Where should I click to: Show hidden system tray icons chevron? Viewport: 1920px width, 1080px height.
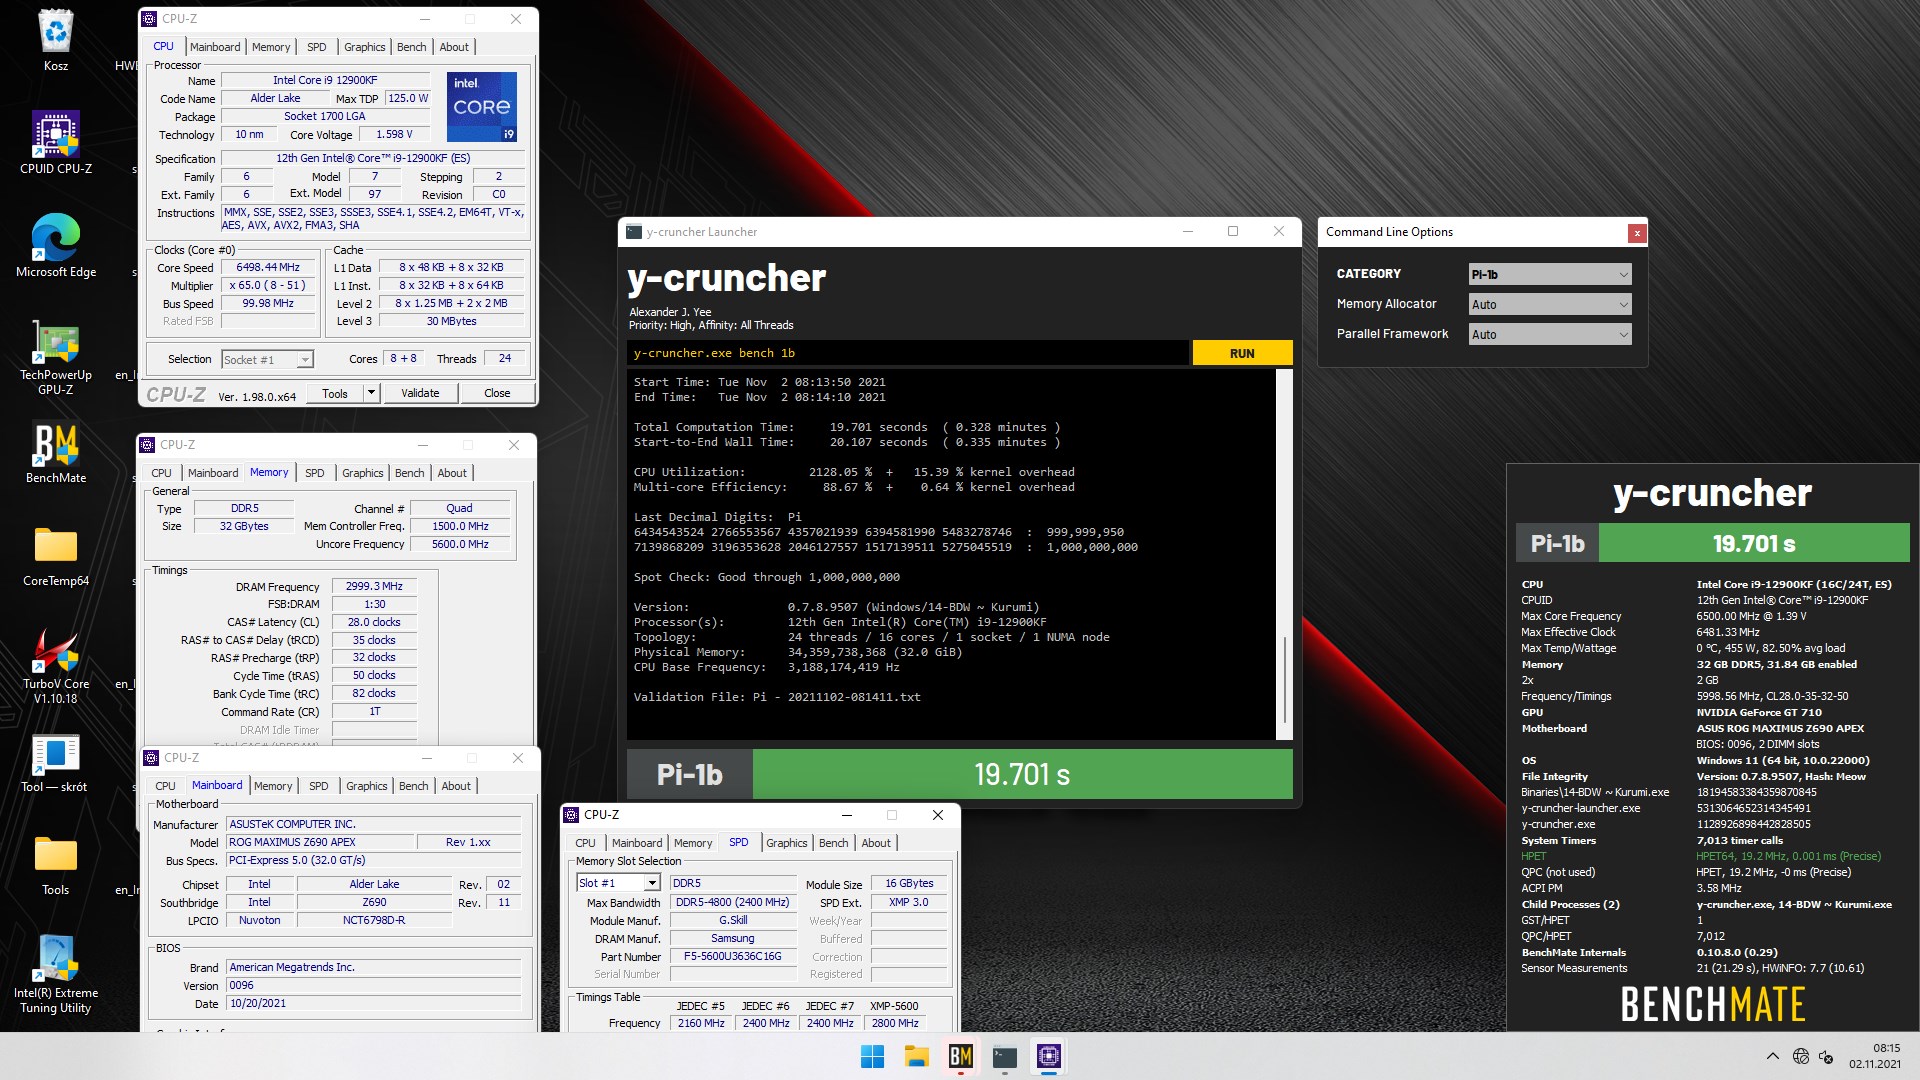pyautogui.click(x=1772, y=1056)
